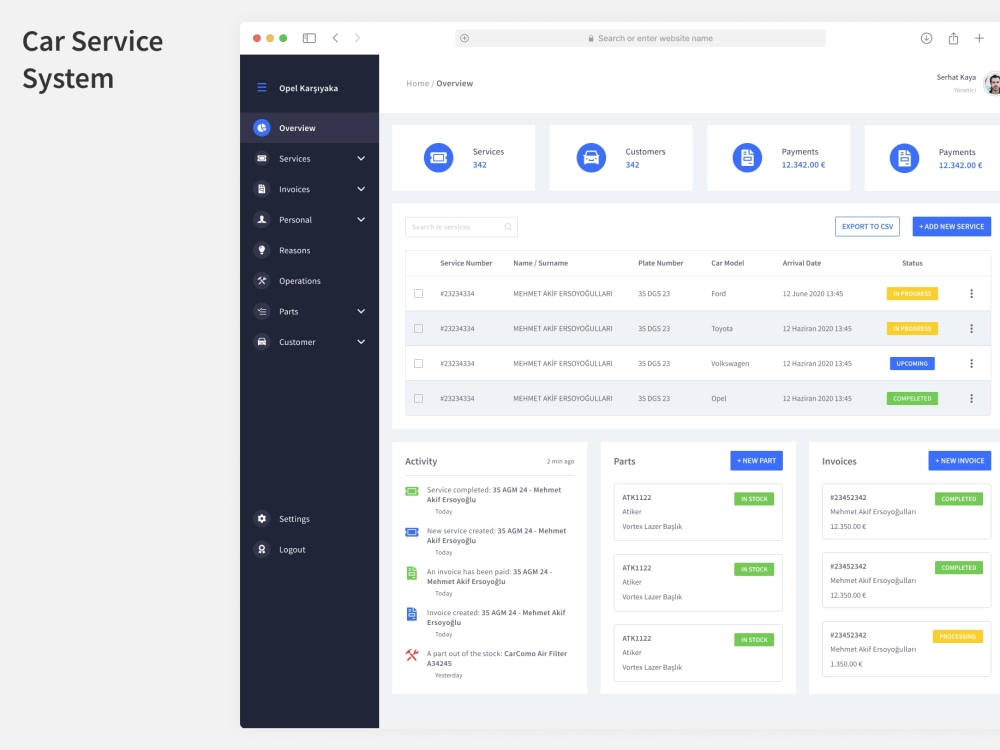The height and width of the screenshot is (750, 1000).
Task: Click the Customer car icon in sidebar
Action: (x=261, y=342)
